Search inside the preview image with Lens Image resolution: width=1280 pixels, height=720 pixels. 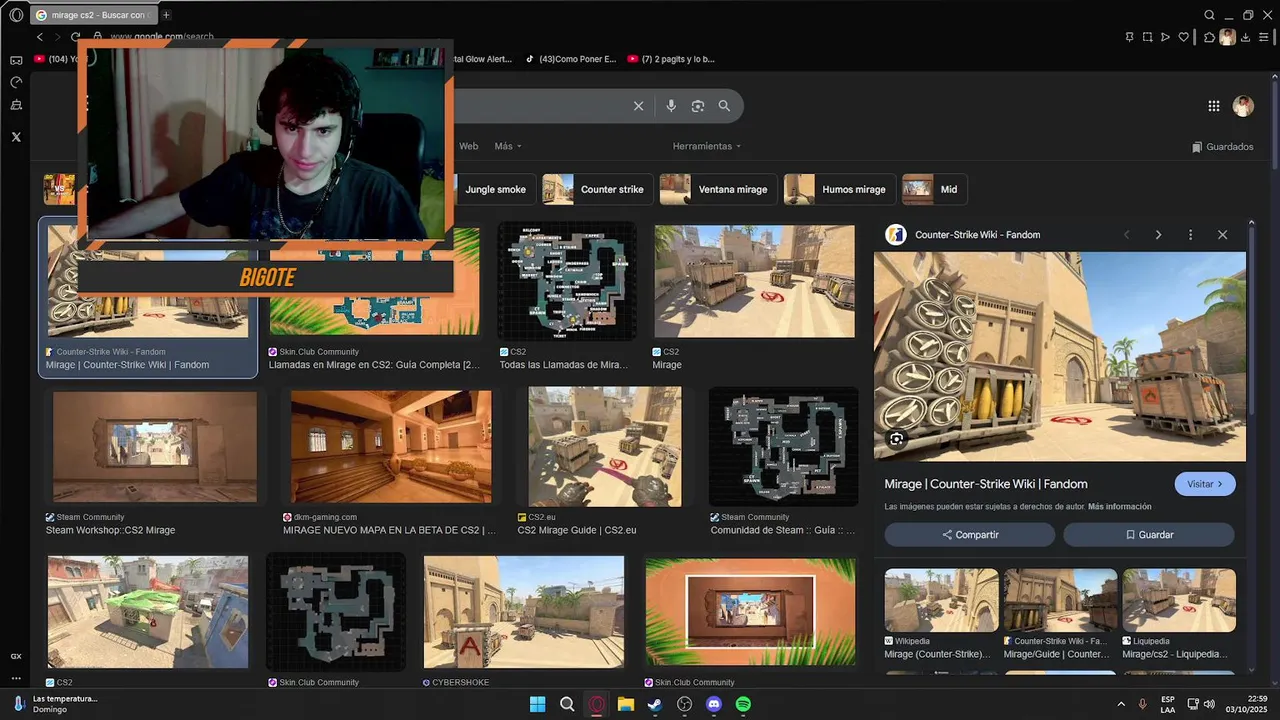pyautogui.click(x=896, y=439)
